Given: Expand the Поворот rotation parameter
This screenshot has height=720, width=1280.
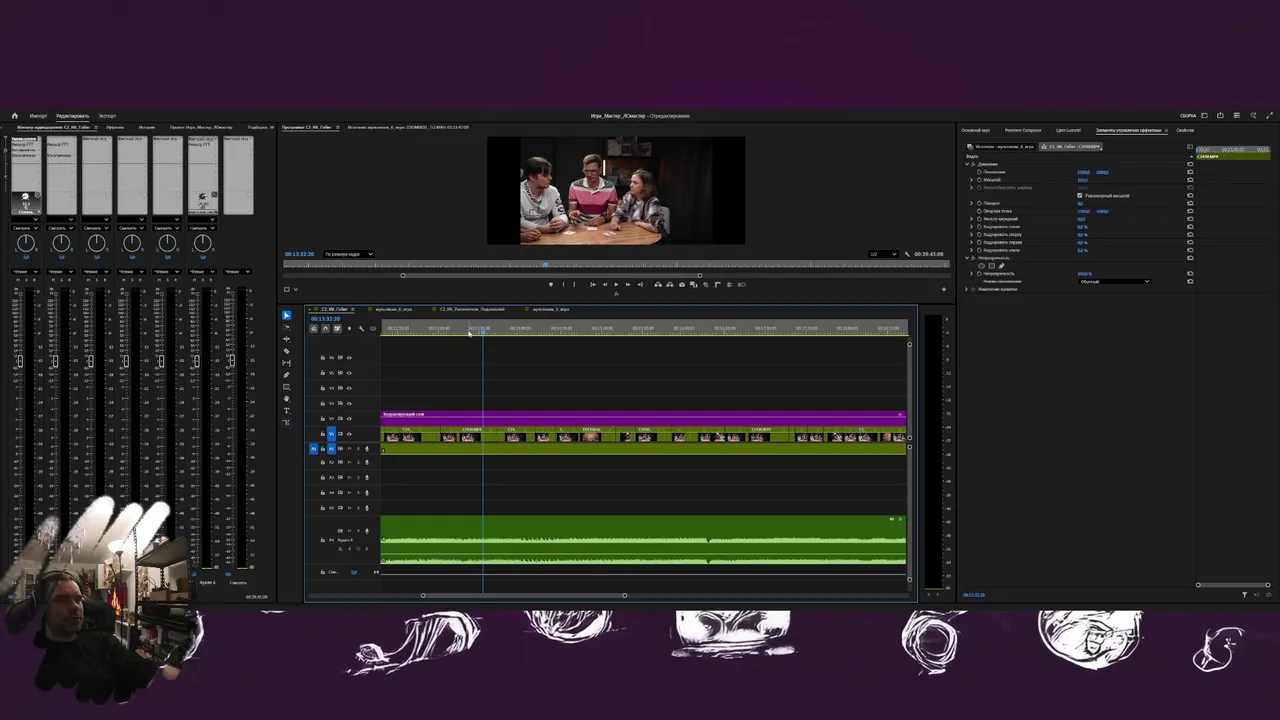Looking at the screenshot, I should [971, 203].
